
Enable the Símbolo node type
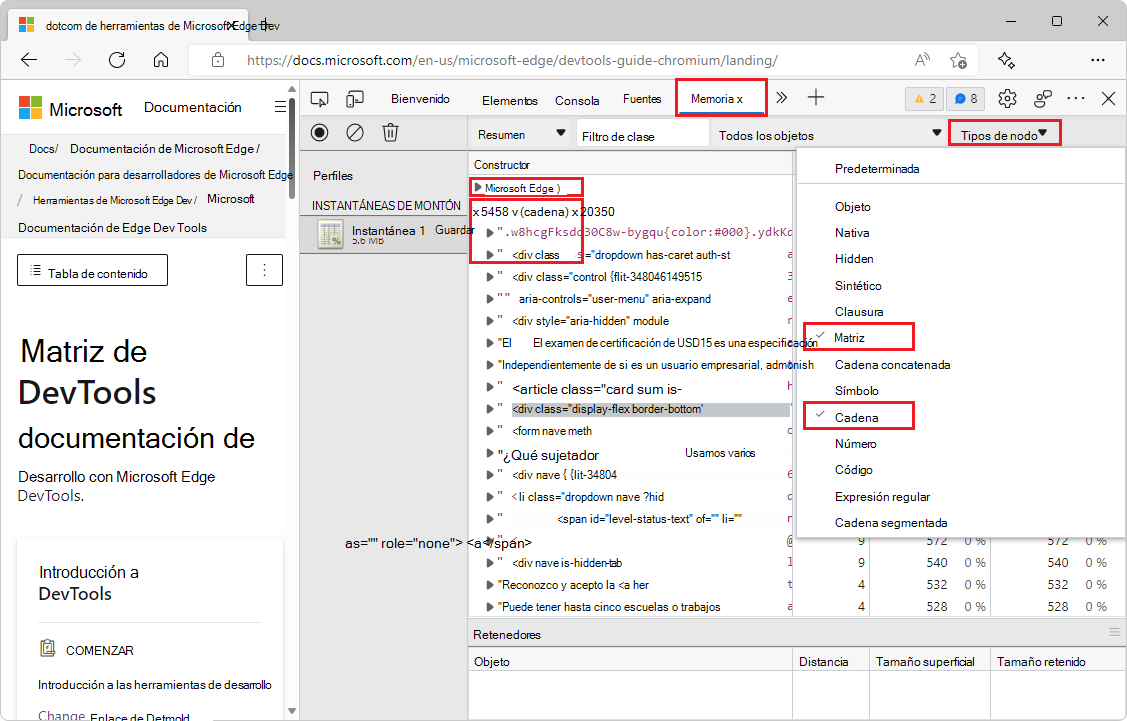(x=856, y=391)
